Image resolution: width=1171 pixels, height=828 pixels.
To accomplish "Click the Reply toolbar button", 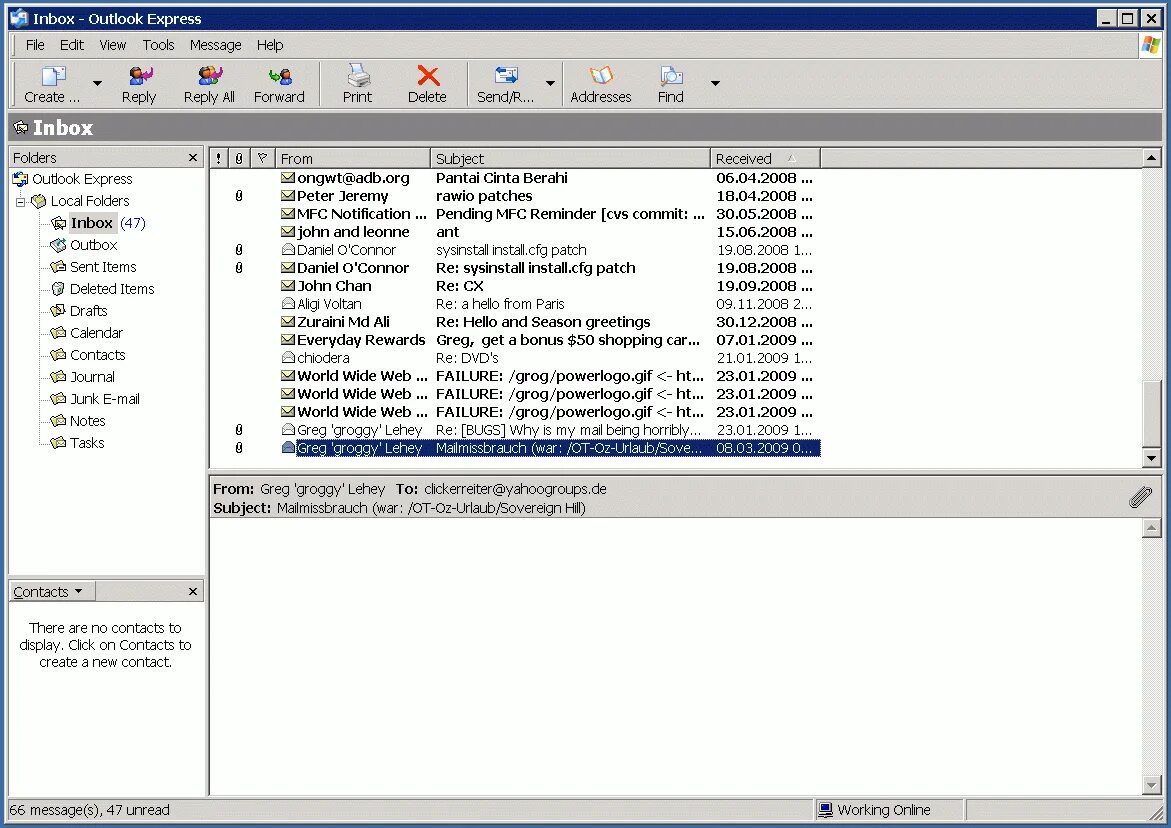I will [x=139, y=84].
